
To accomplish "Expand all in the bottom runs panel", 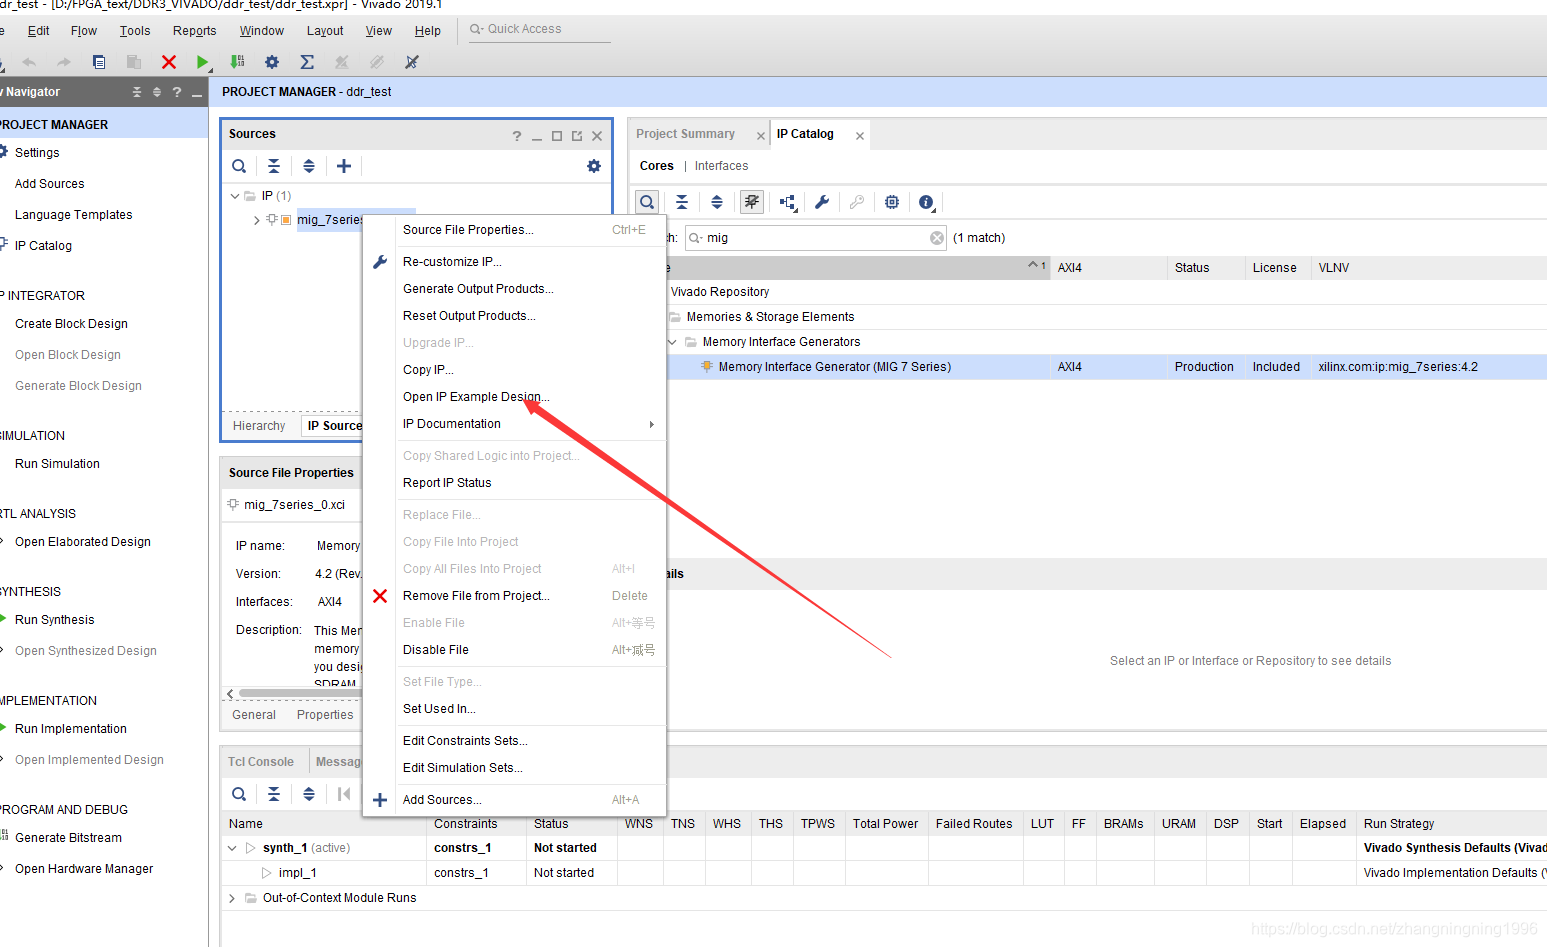I will pos(309,794).
